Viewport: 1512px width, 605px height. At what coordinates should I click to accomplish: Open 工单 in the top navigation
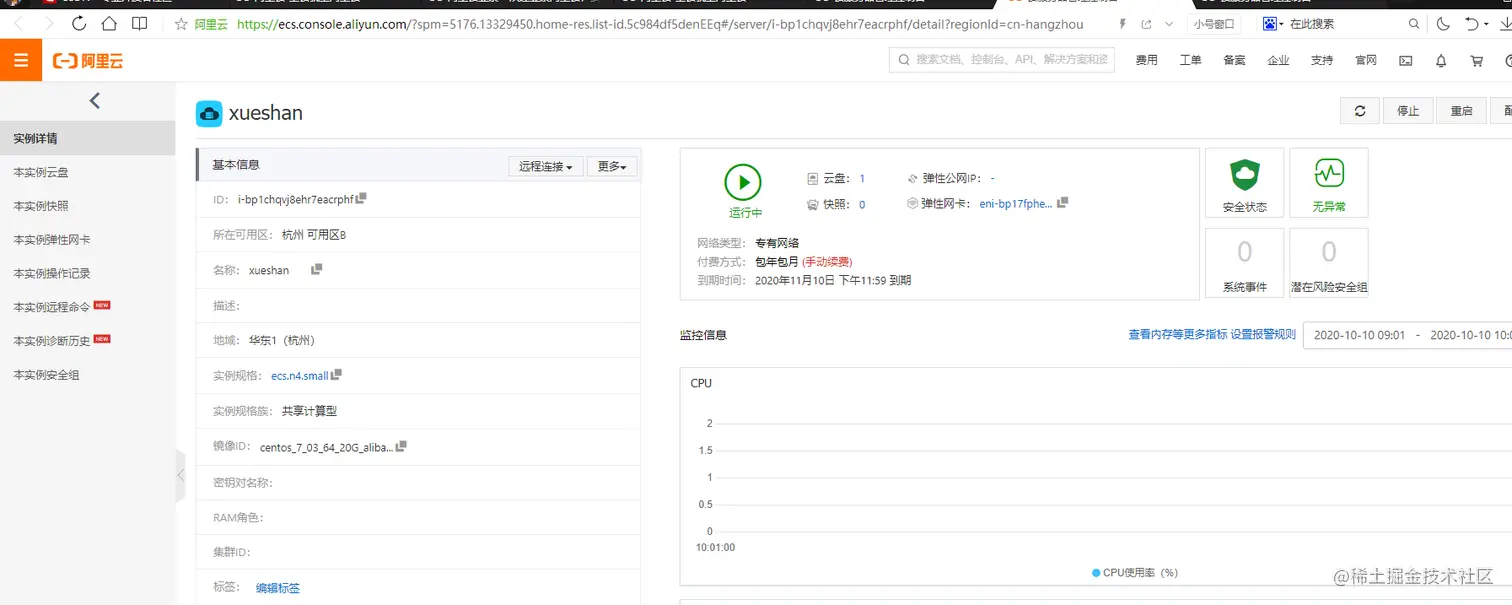1190,60
